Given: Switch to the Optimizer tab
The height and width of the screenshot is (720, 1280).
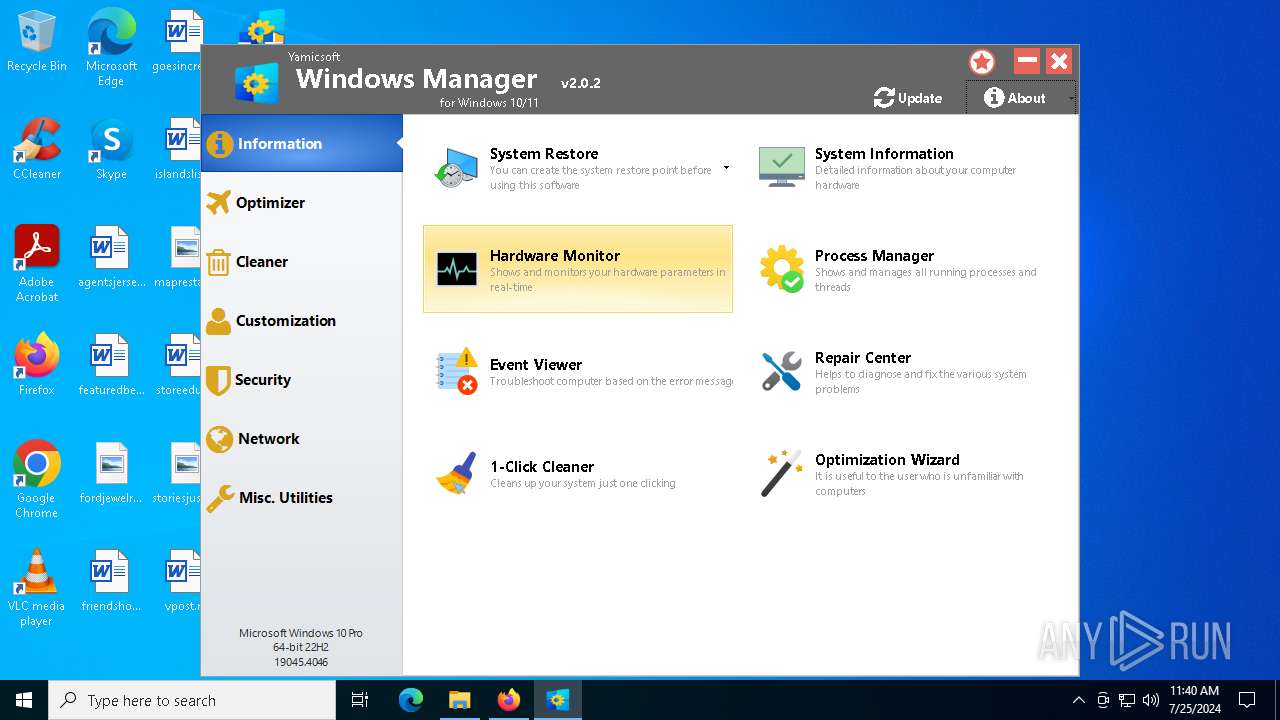Looking at the screenshot, I should (x=302, y=203).
